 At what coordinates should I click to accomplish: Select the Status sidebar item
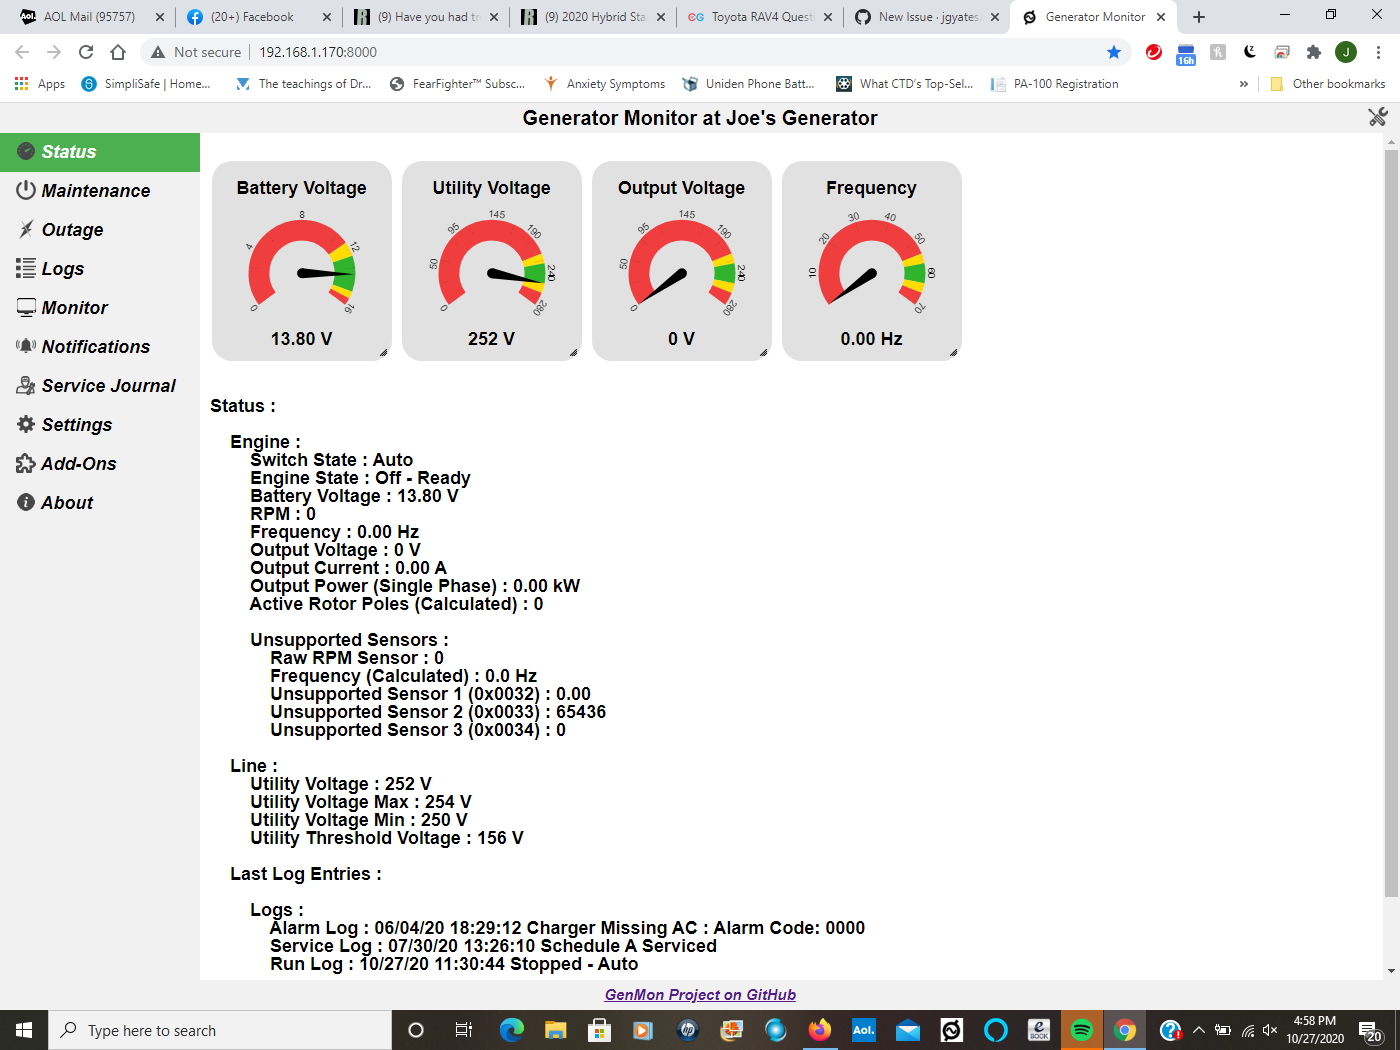click(x=100, y=152)
